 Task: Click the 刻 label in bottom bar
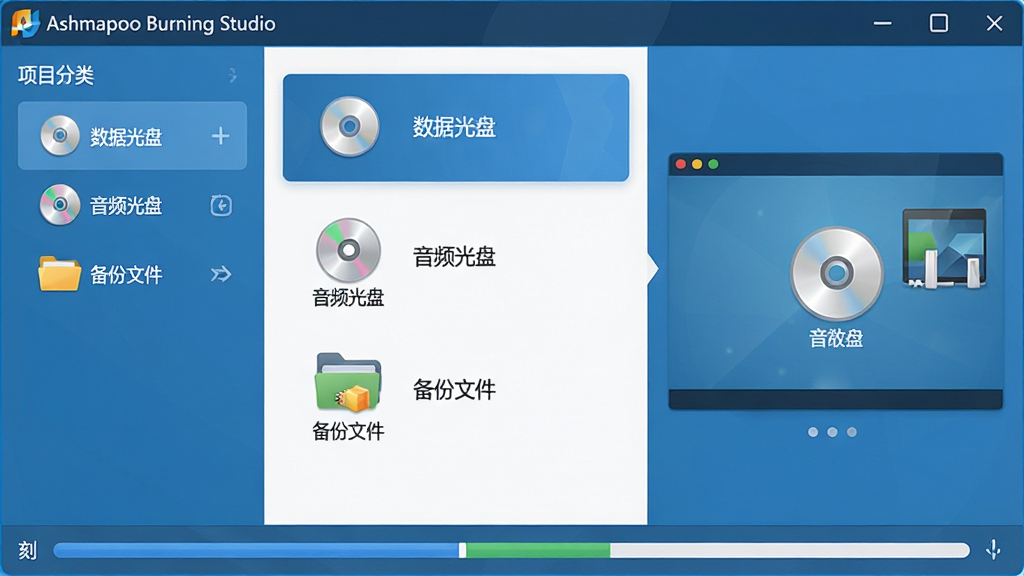coord(27,551)
